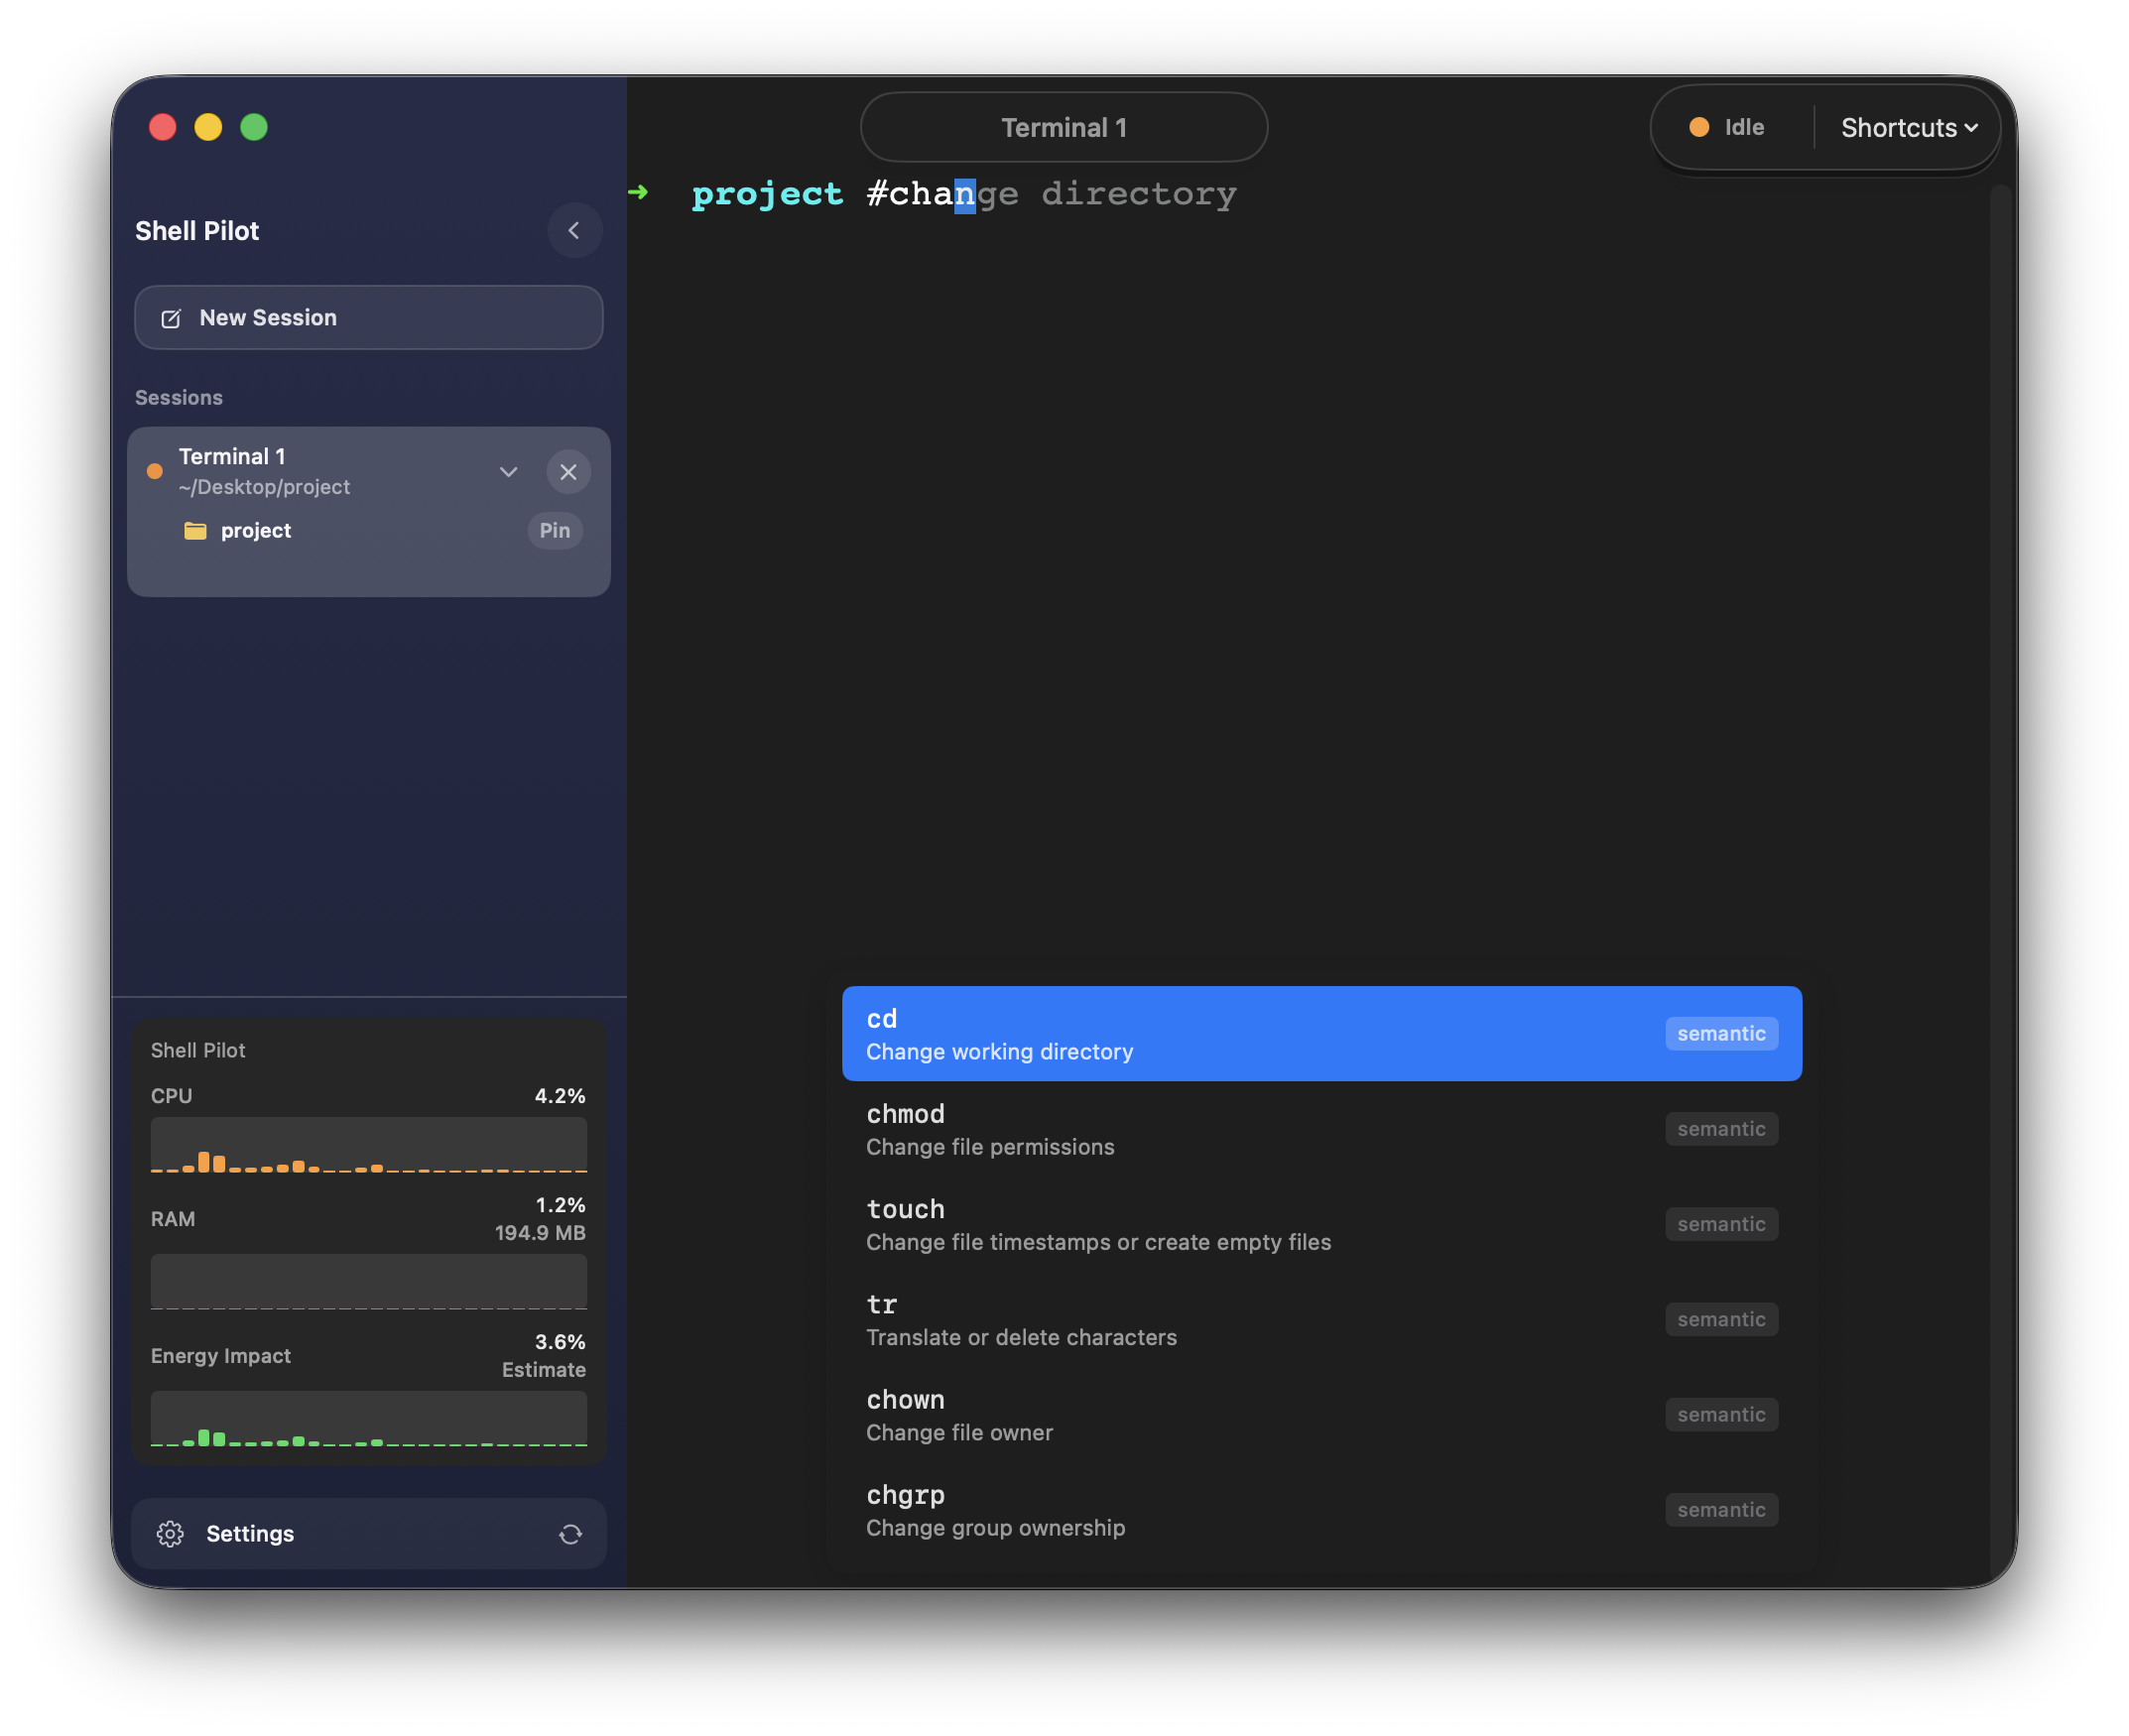Choose the chown suggestion
2129x1736 pixels.
coord(1322,1415)
